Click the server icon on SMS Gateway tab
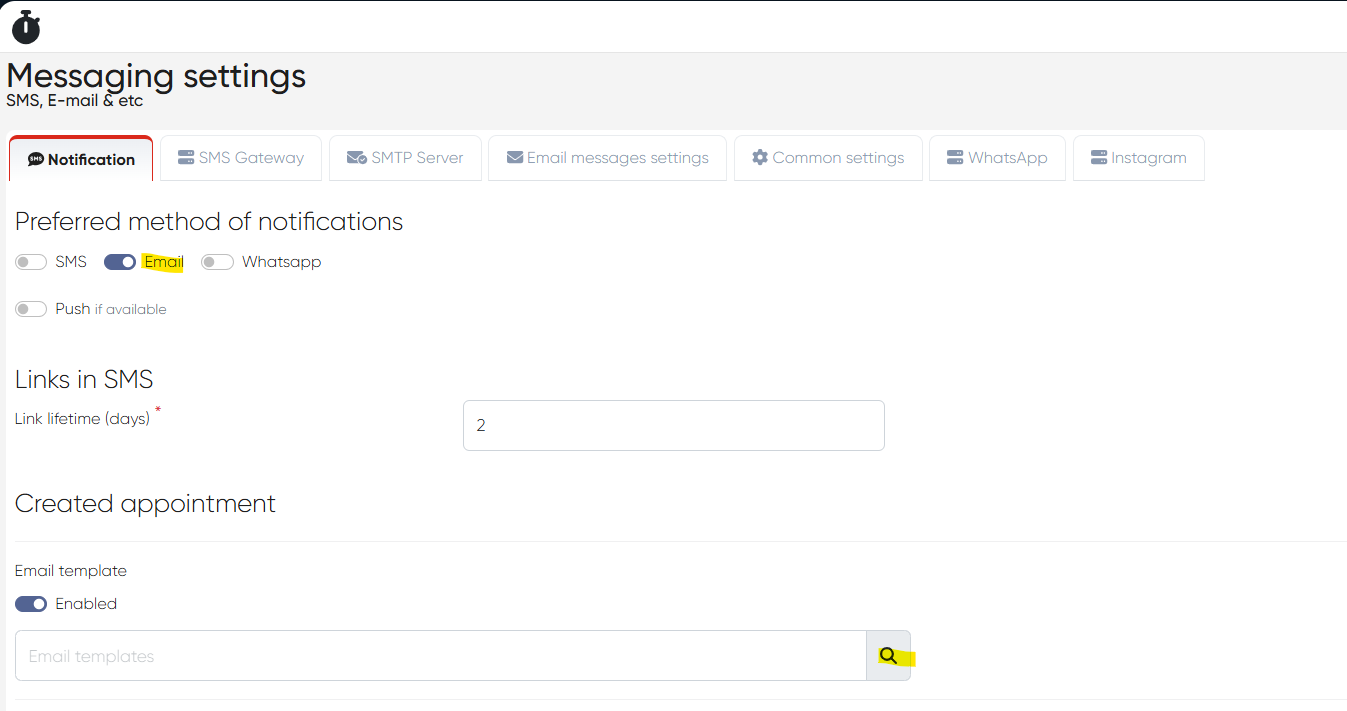Screen dimensions: 1347x711 click(186, 158)
